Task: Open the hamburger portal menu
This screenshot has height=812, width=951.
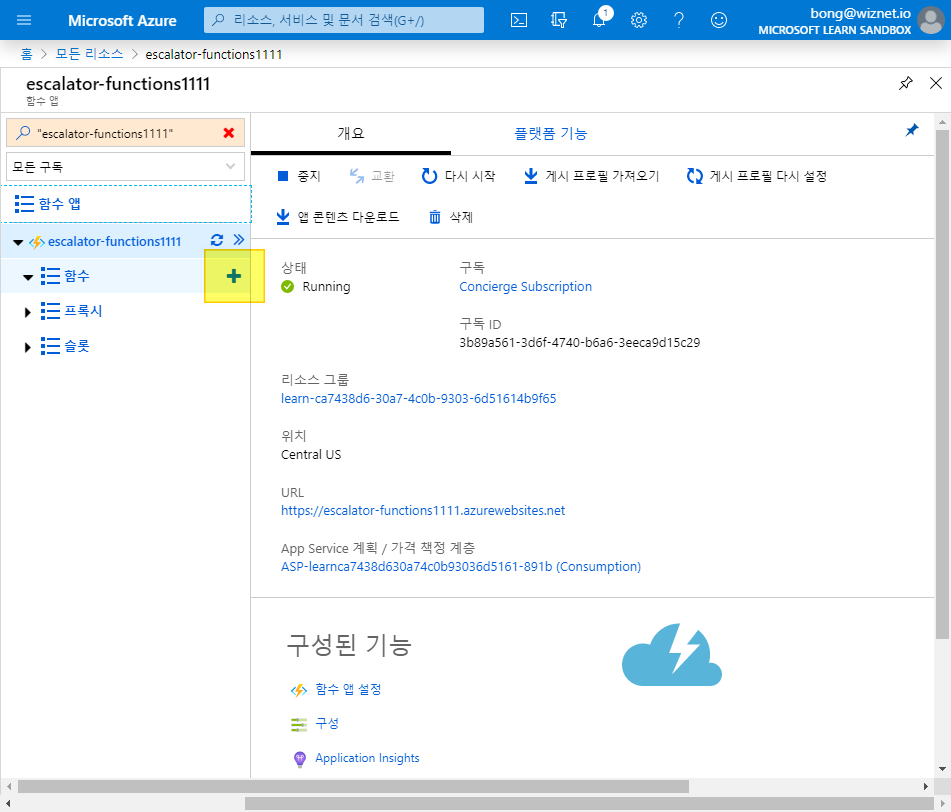Action: point(24,20)
